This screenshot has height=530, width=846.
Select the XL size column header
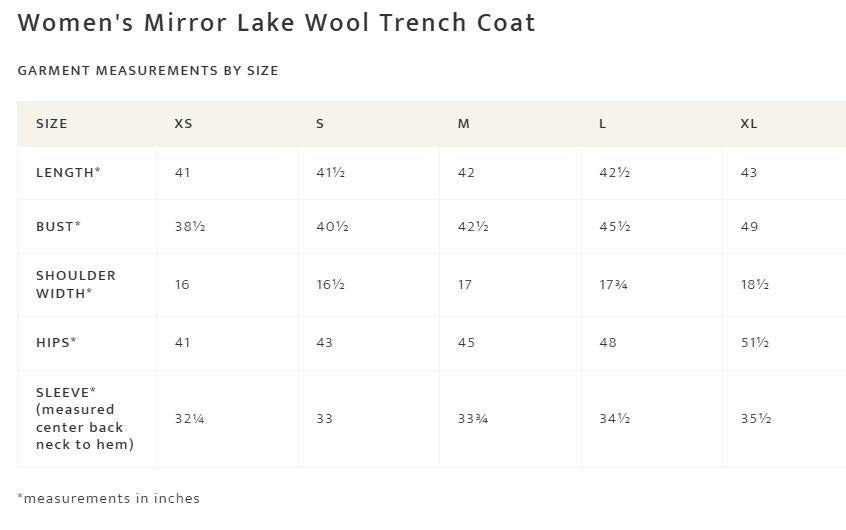(x=749, y=124)
